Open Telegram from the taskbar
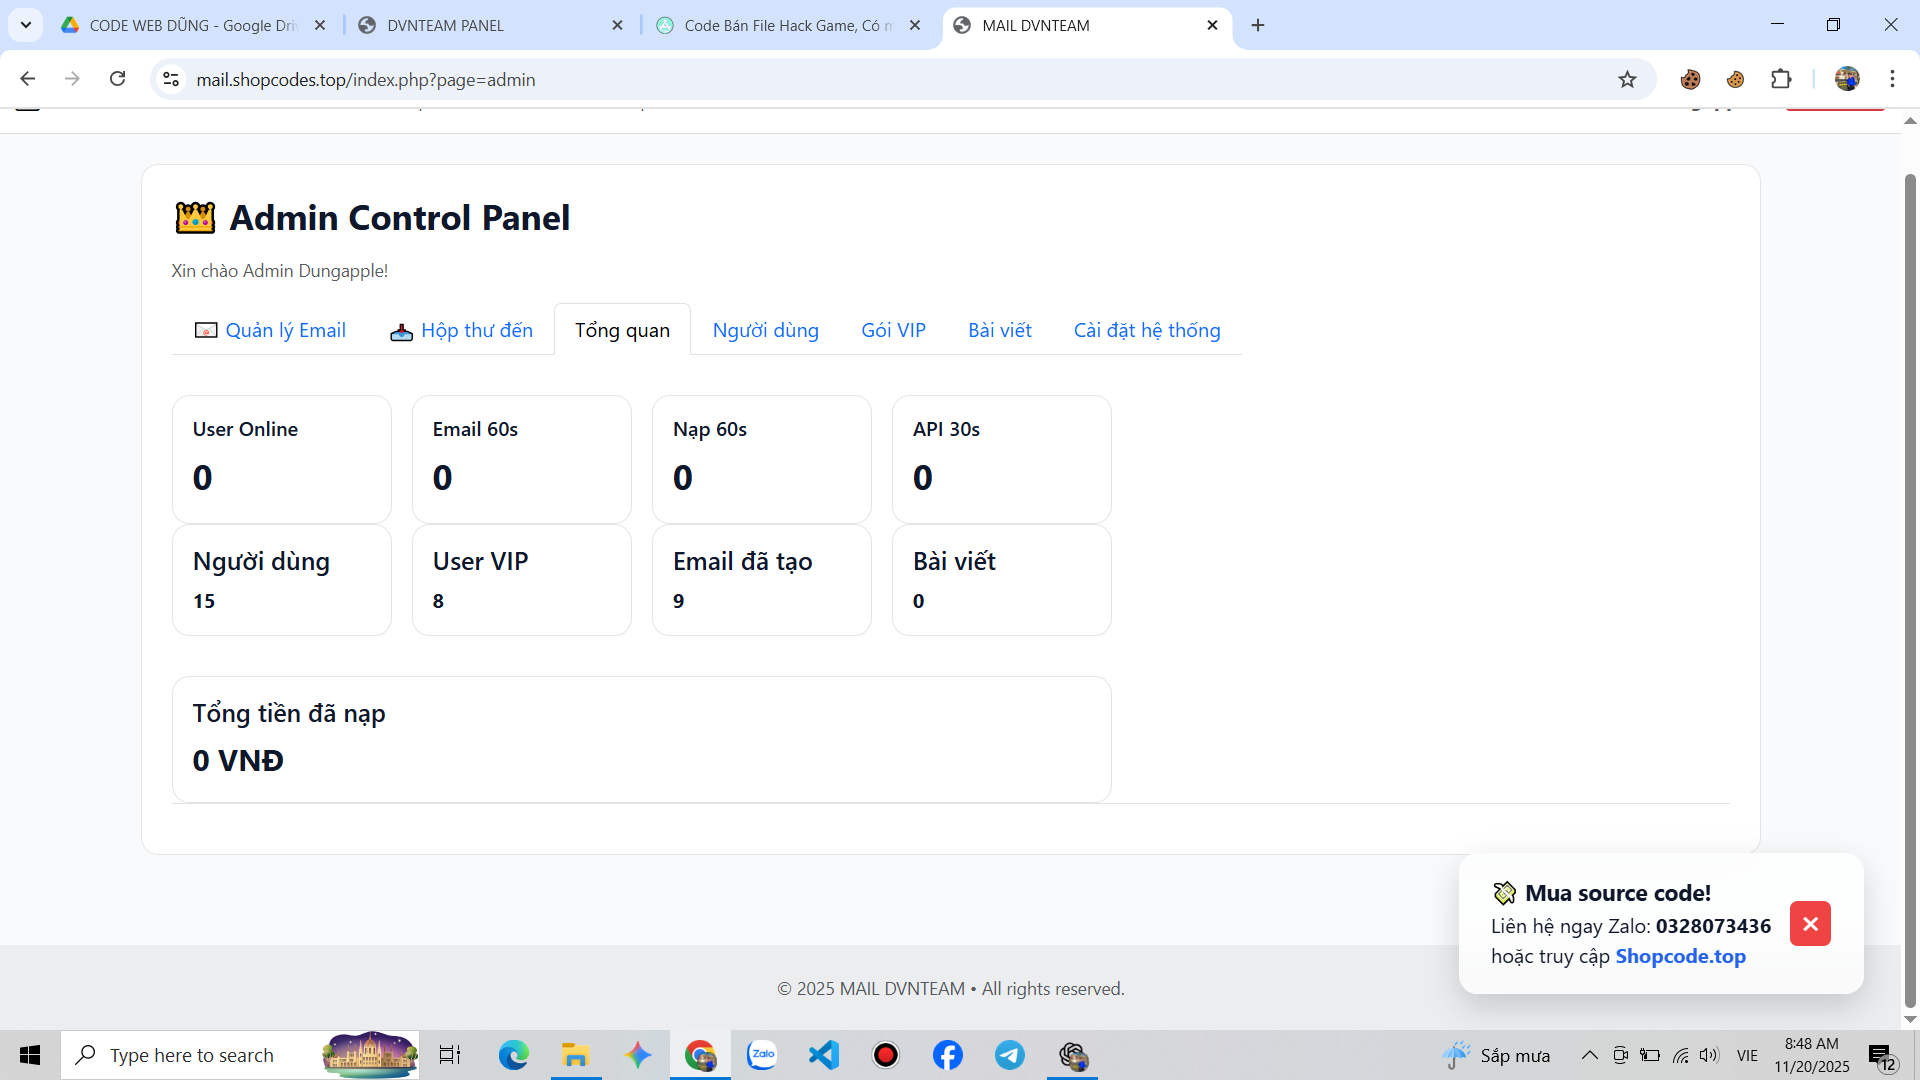The image size is (1920, 1080). (x=1010, y=1055)
